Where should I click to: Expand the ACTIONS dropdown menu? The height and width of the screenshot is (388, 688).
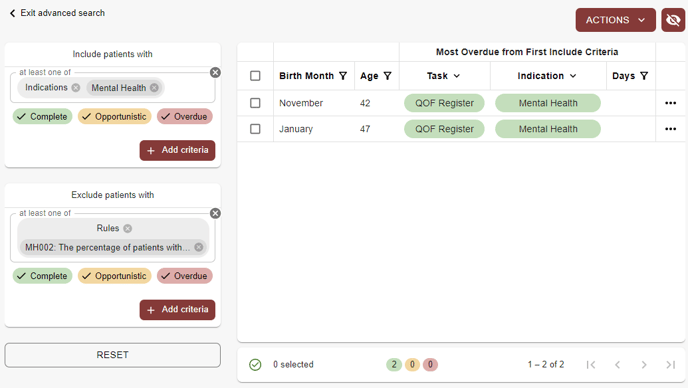click(x=615, y=20)
